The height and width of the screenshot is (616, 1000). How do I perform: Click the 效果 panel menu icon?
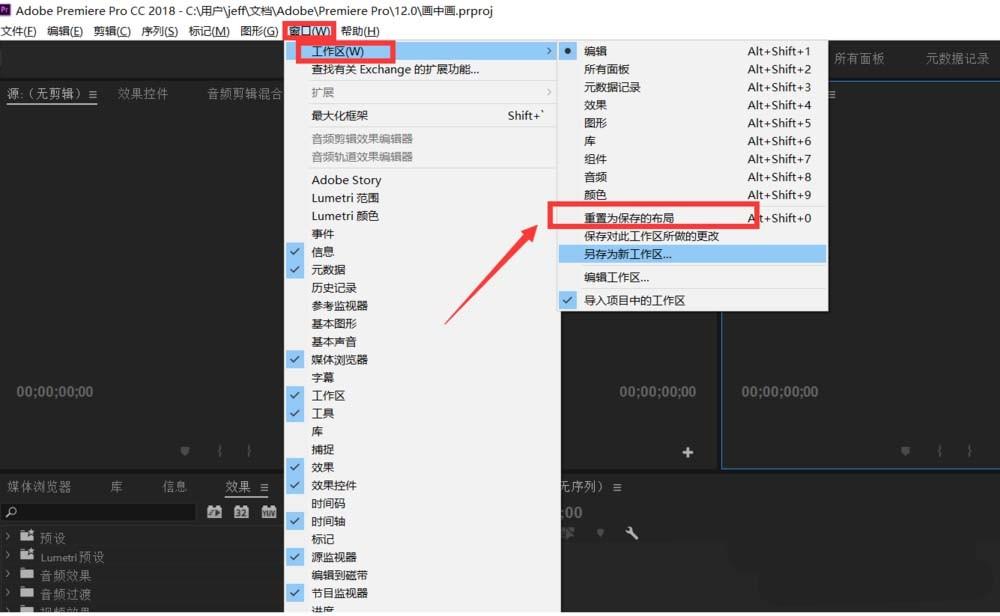[x=262, y=487]
